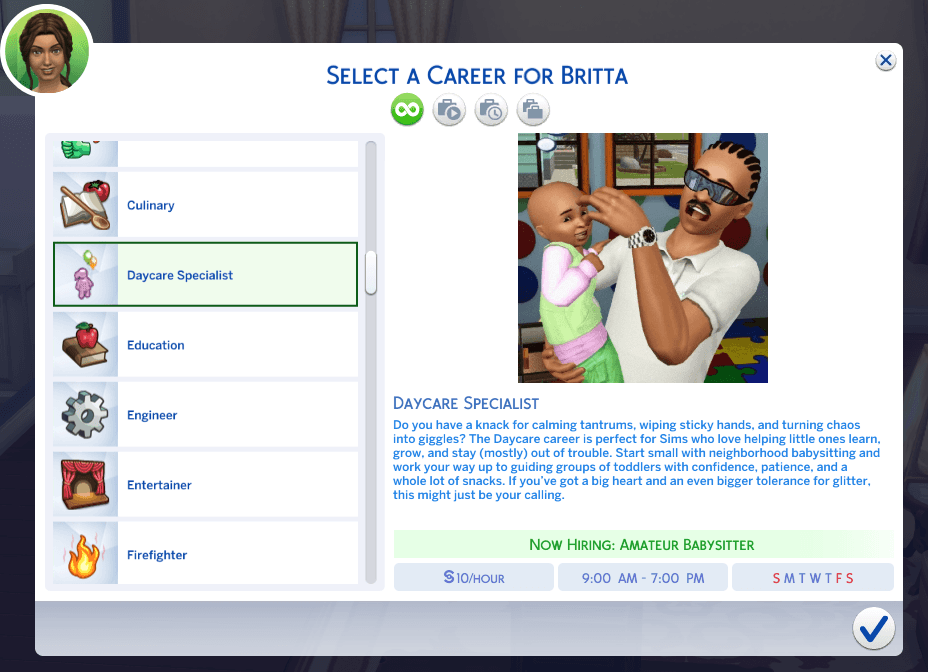Click the Education apple on book icon

tap(85, 345)
